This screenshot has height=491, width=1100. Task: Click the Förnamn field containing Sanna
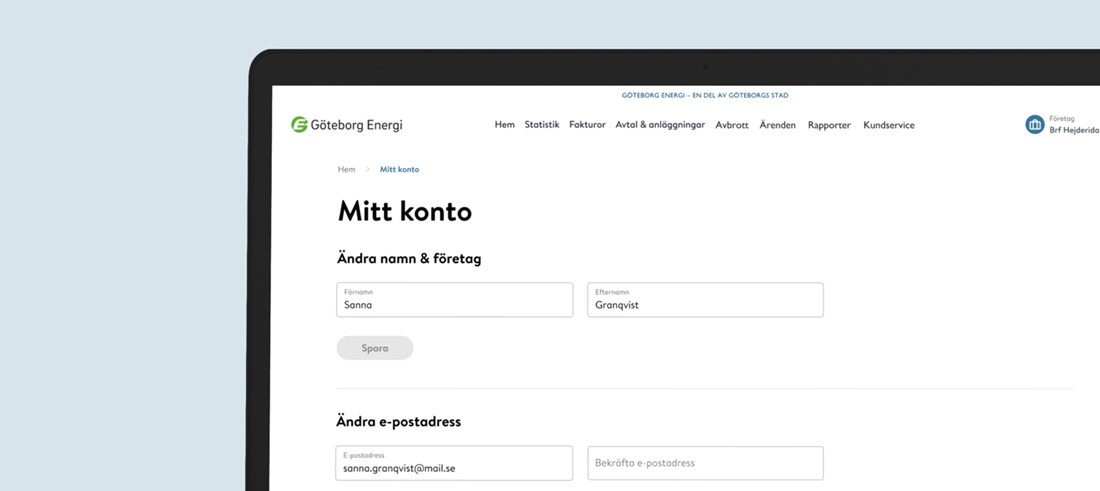[x=455, y=300]
